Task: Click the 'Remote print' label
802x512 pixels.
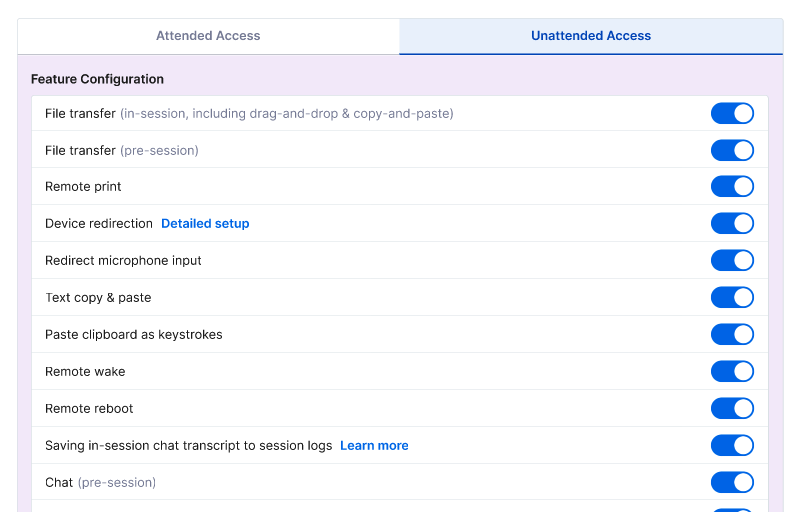Action: (83, 187)
